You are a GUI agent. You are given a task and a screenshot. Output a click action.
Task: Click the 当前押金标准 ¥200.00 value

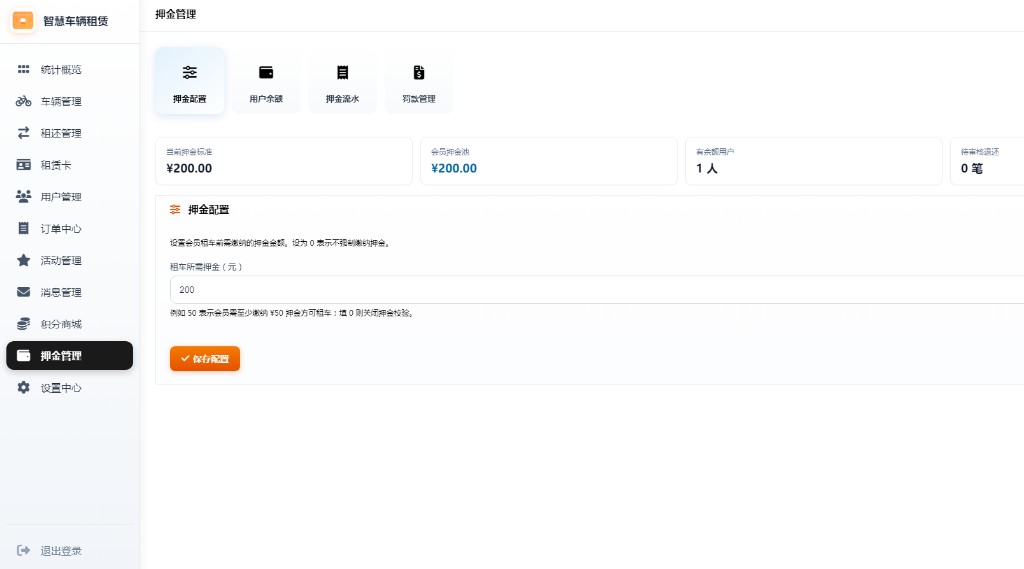[x=189, y=168]
